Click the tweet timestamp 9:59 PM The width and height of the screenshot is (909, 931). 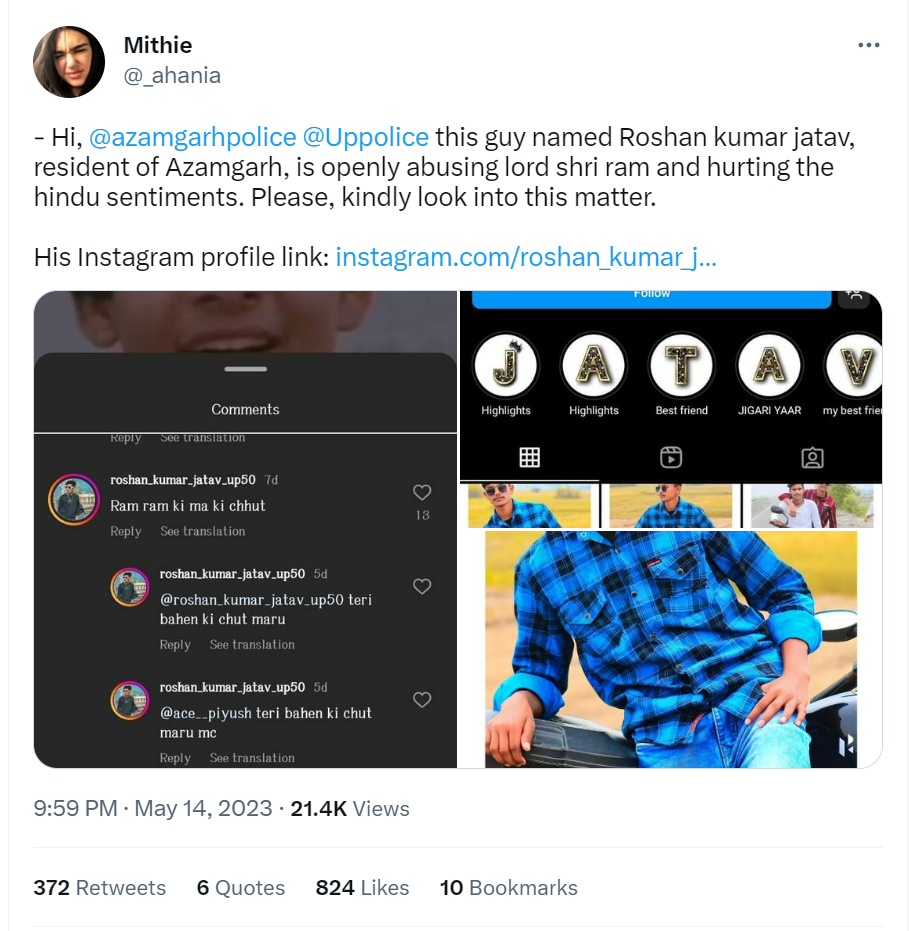tap(75, 808)
